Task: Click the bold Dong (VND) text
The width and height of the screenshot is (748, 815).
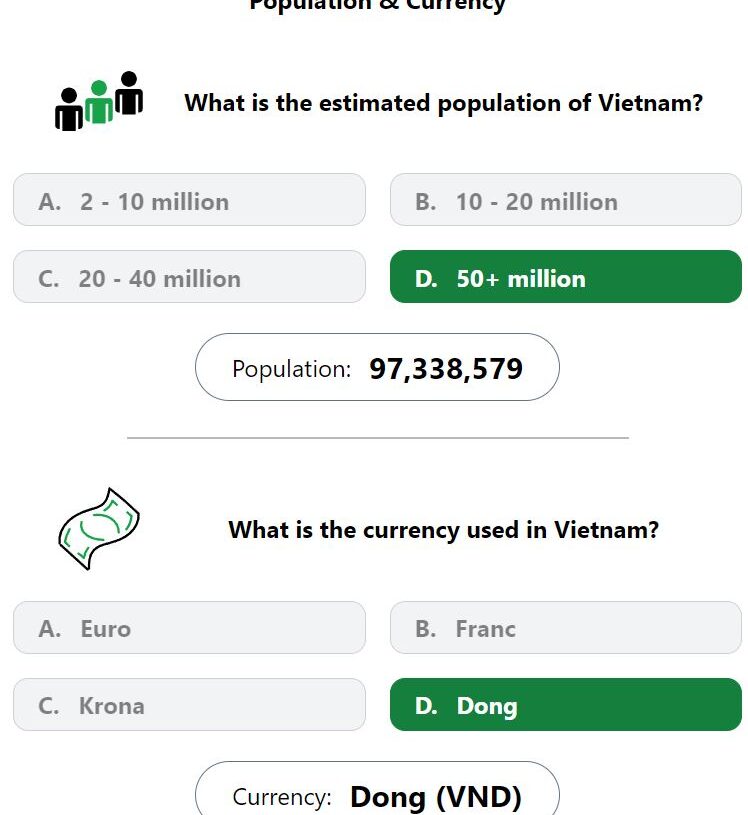Action: click(x=436, y=797)
